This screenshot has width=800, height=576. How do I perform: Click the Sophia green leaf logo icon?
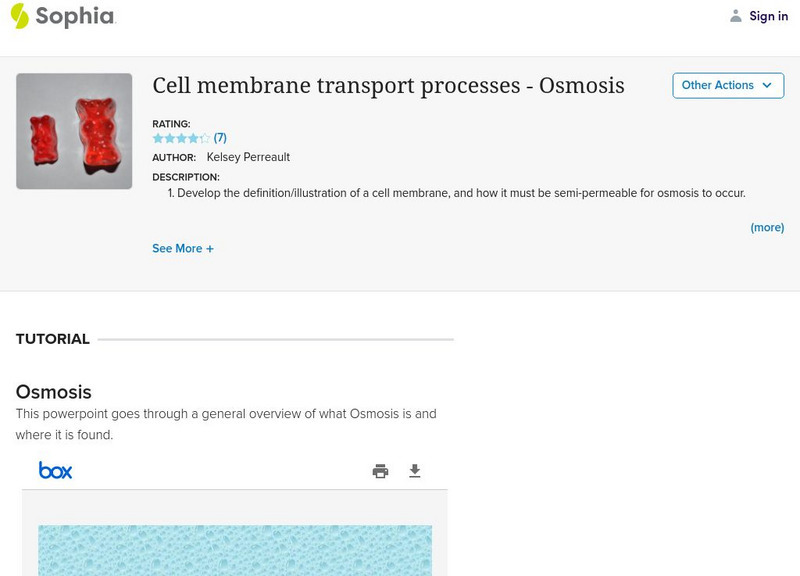click(x=19, y=16)
